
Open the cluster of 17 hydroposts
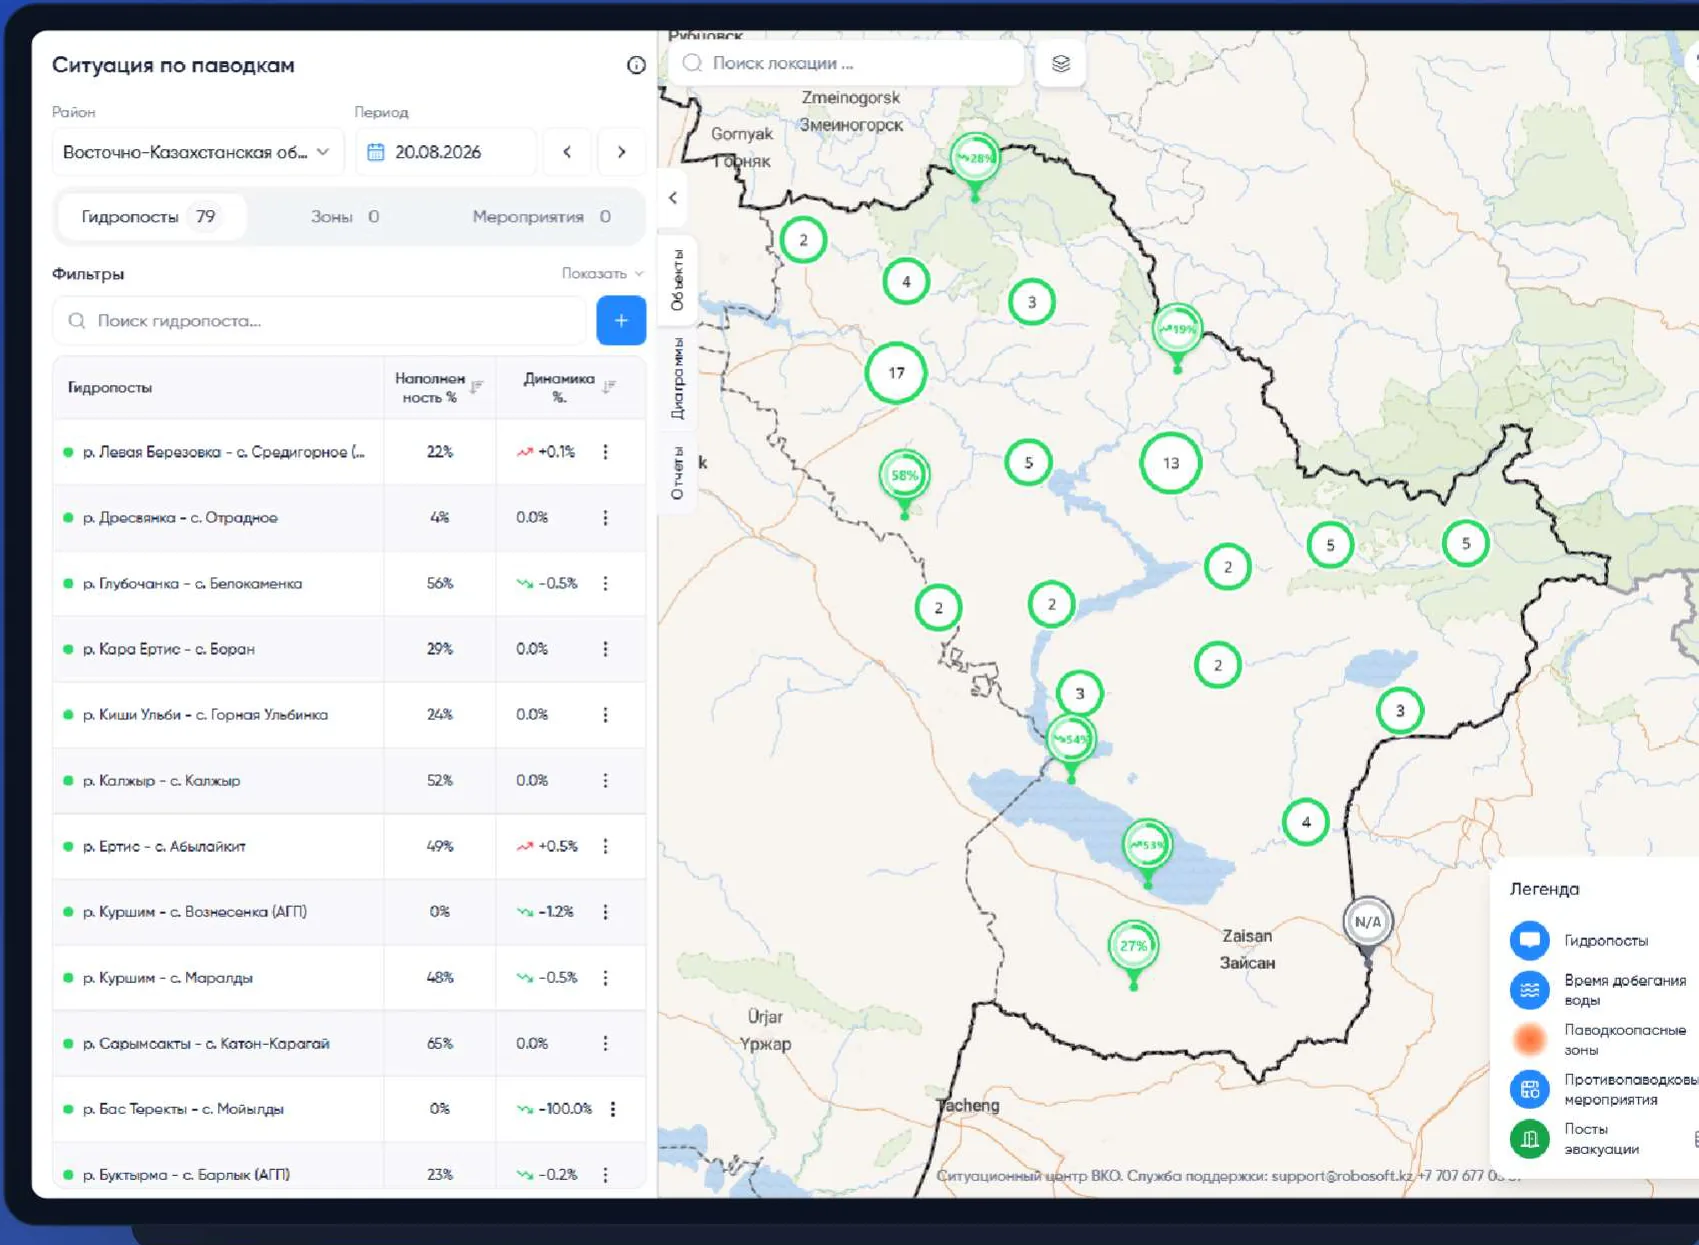896,373
